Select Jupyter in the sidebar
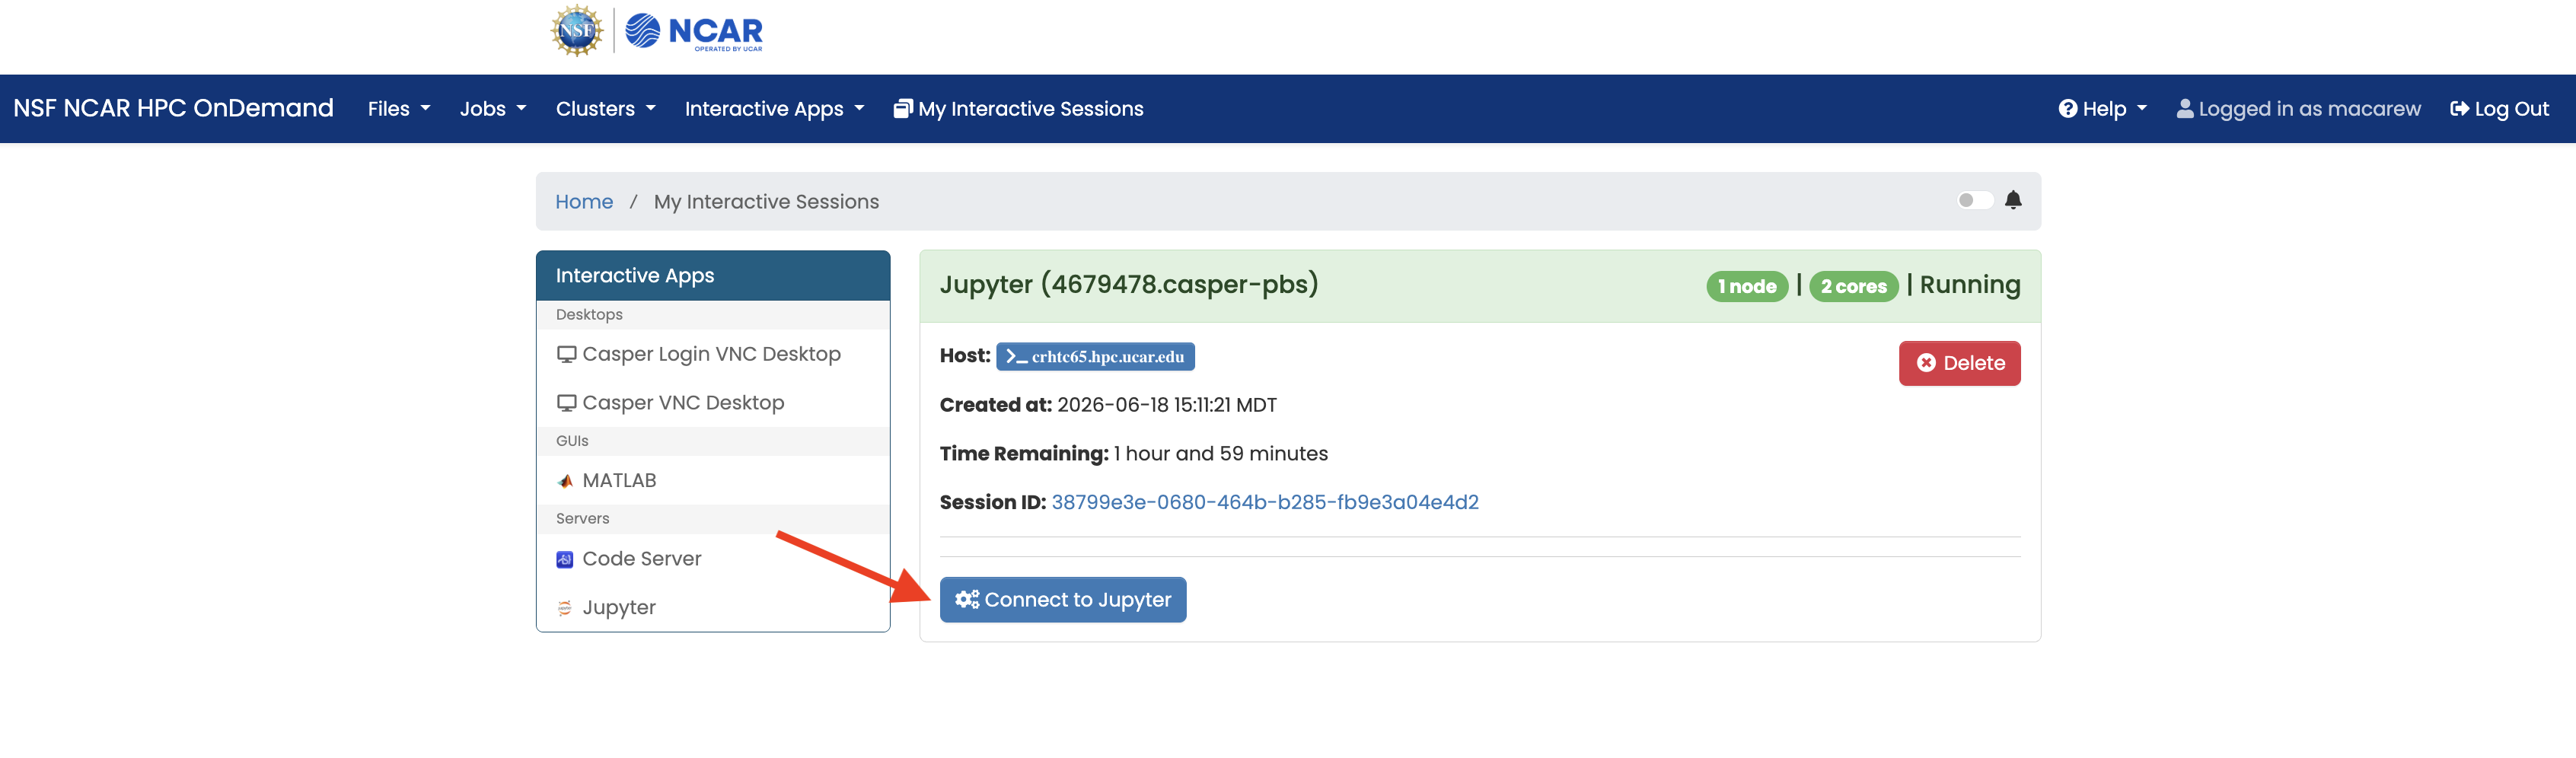Viewport: 2576px width, 758px height. 713,608
